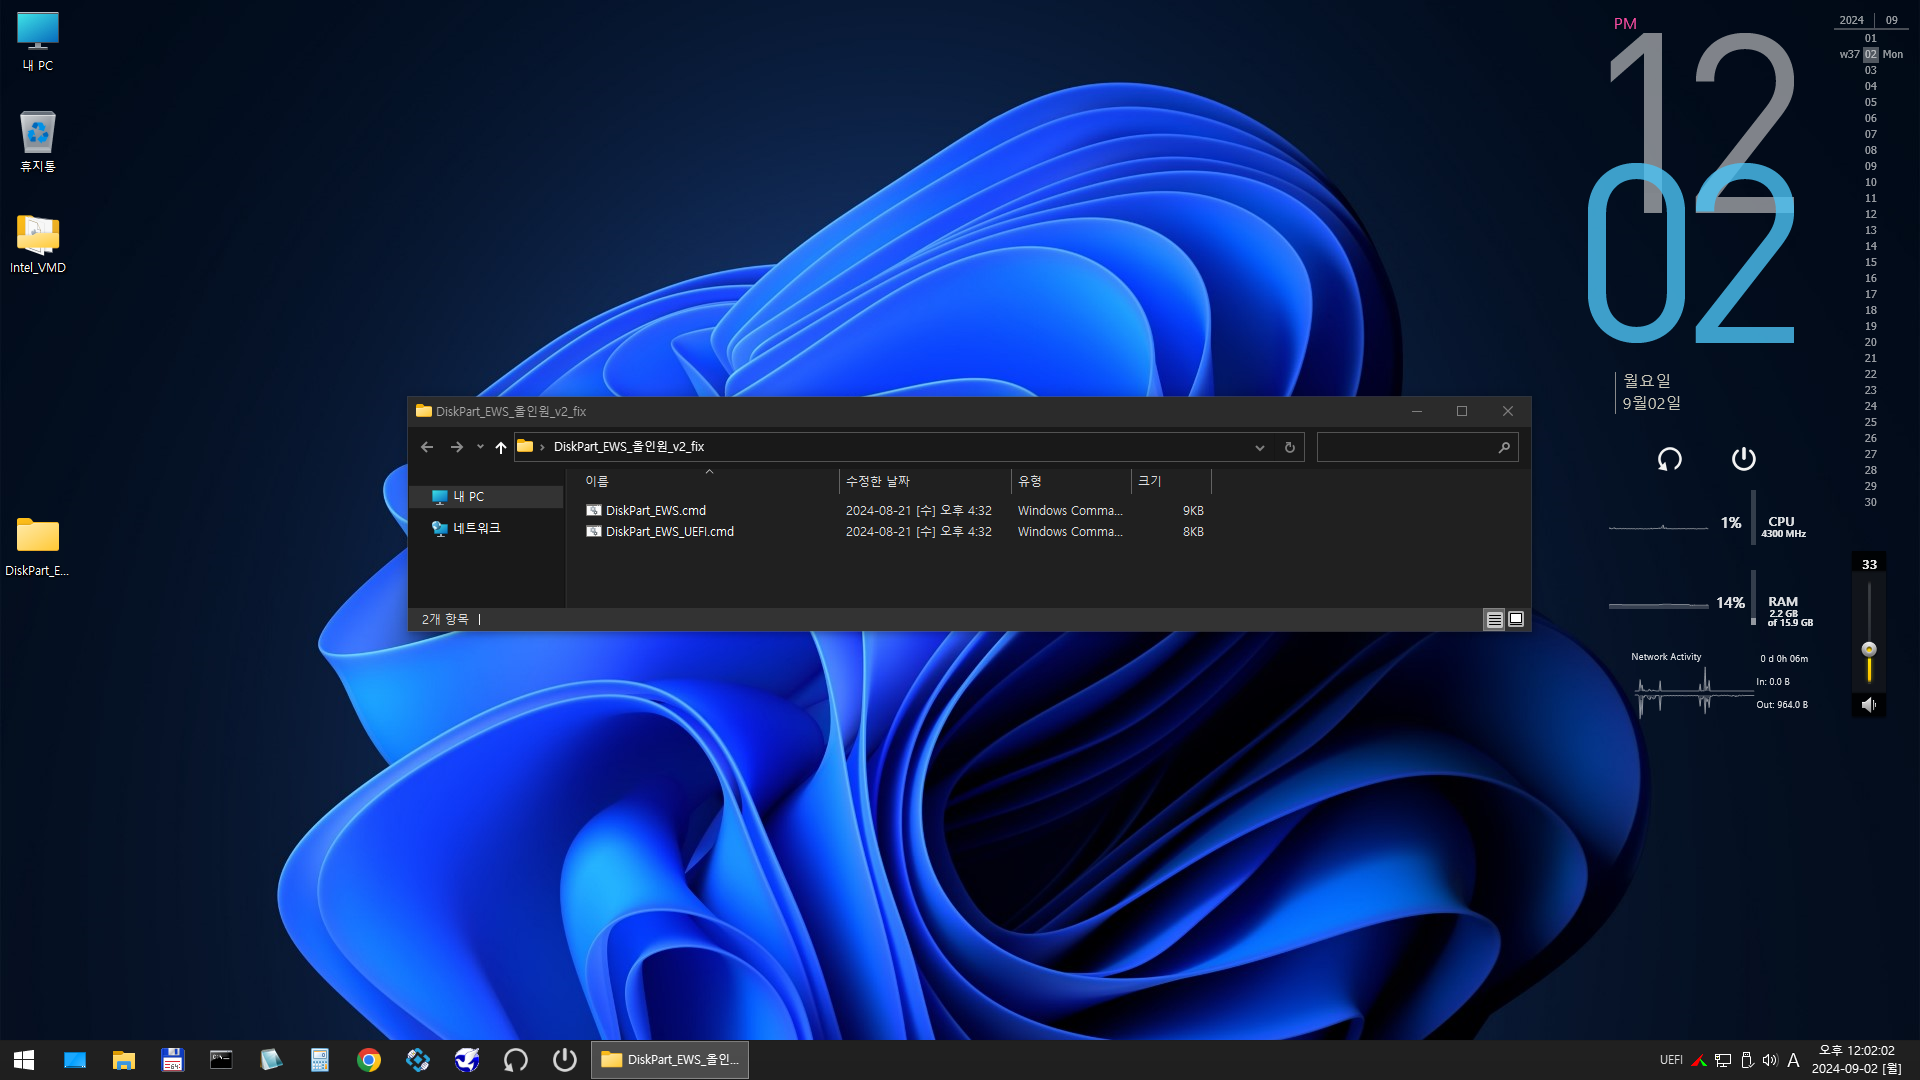Click the 2개 항목 status bar text
The image size is (1920, 1080).
coord(445,620)
